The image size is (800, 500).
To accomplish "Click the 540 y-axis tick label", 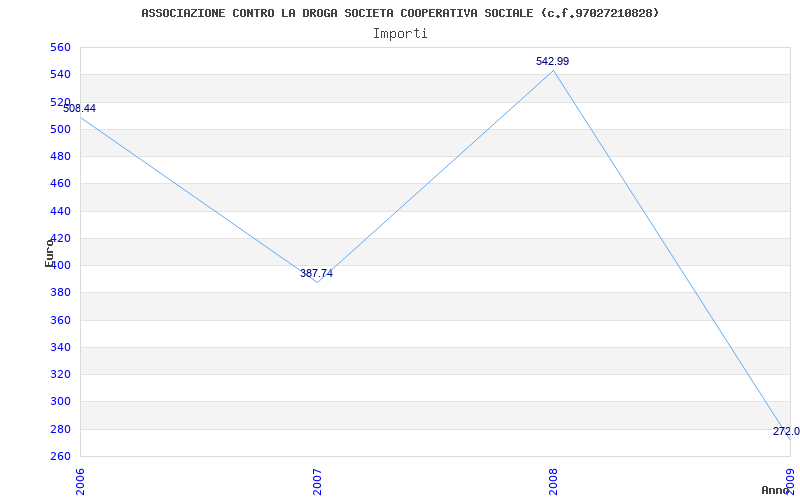I will tap(60, 74).
